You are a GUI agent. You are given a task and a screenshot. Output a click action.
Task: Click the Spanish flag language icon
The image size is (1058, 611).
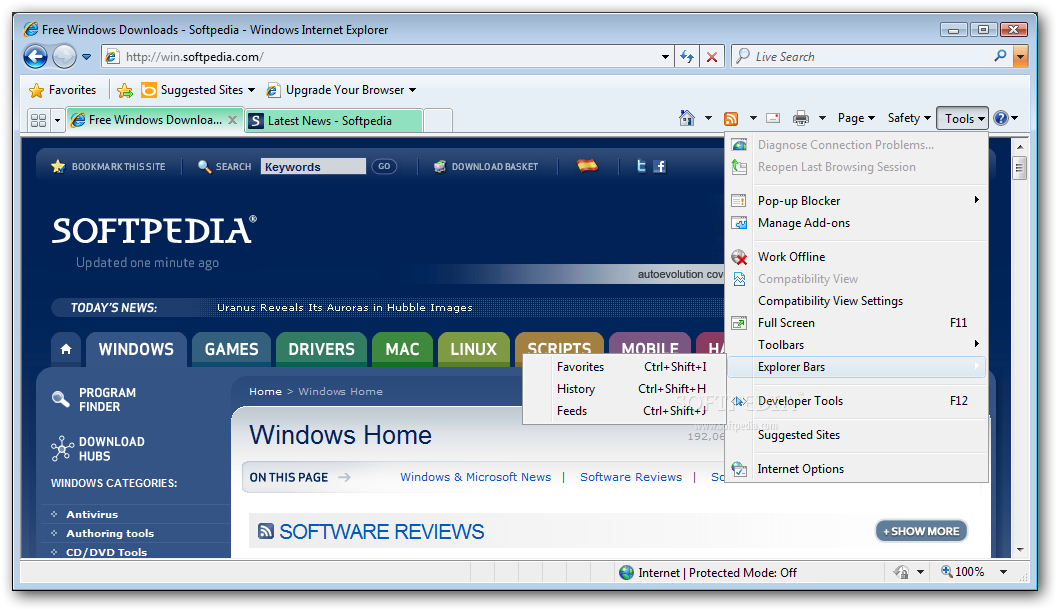(587, 166)
